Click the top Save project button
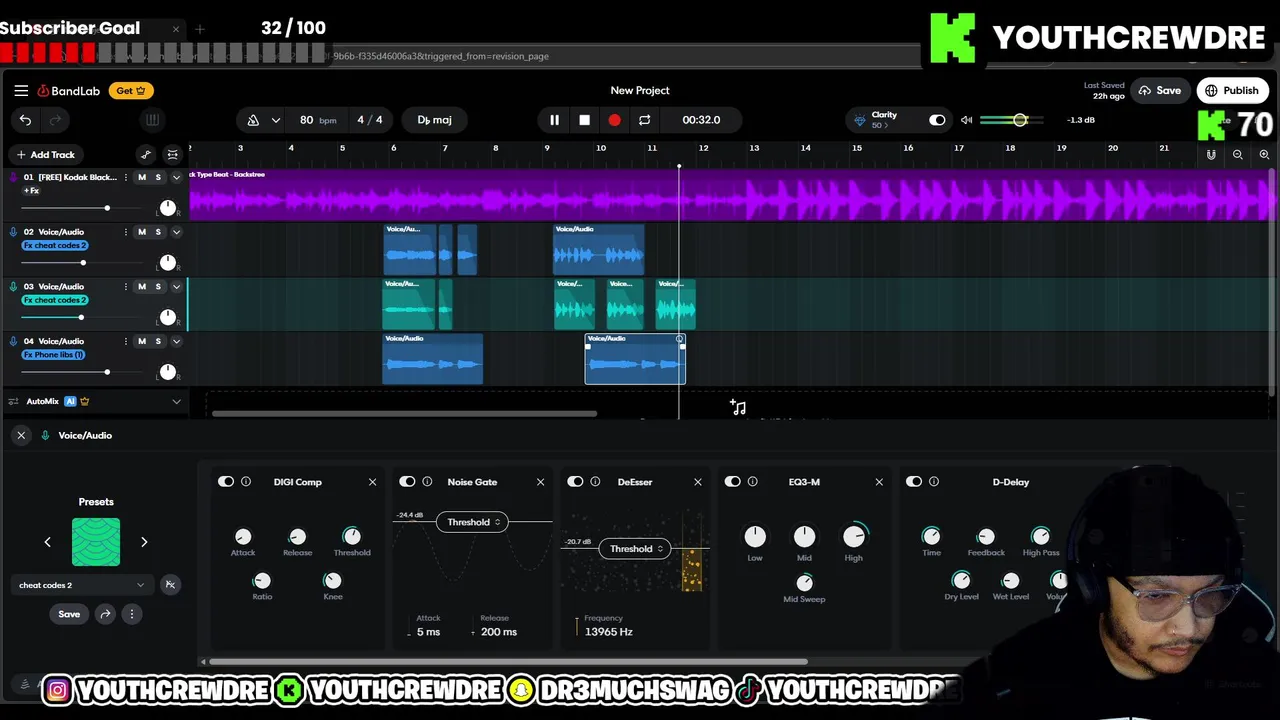 click(x=1160, y=90)
